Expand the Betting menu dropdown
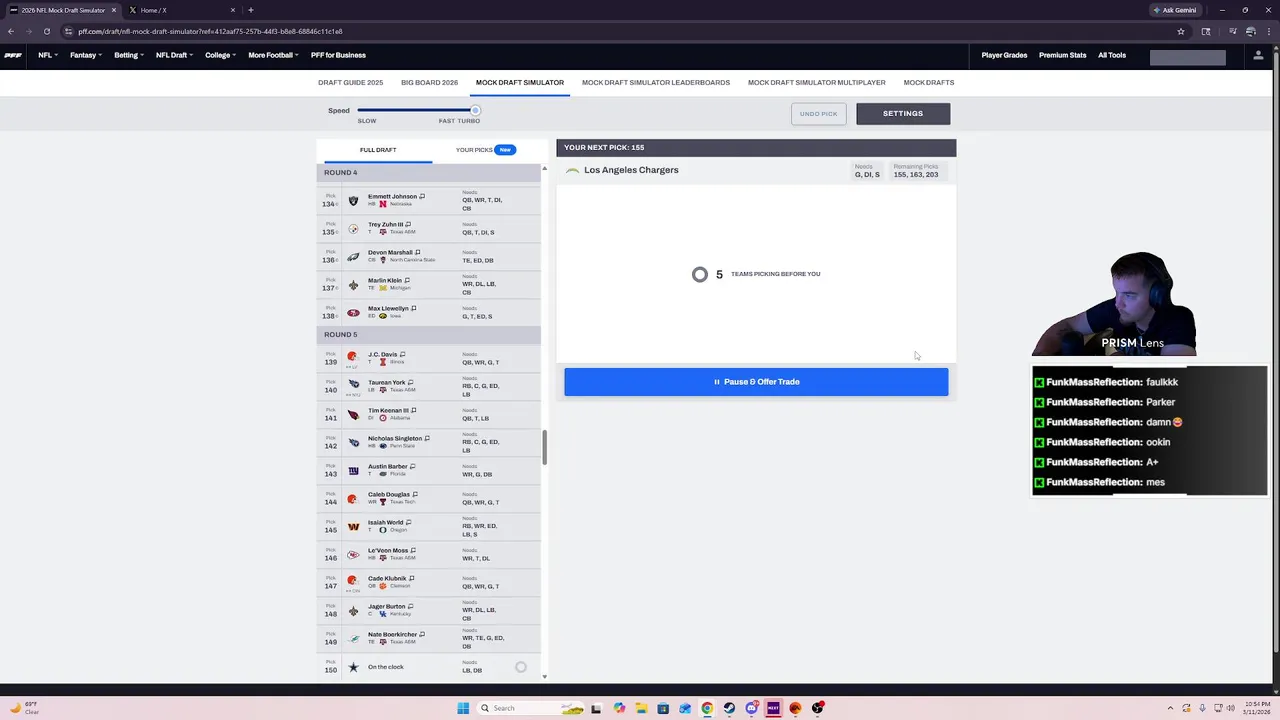Image resolution: width=1280 pixels, height=720 pixels. 129,55
